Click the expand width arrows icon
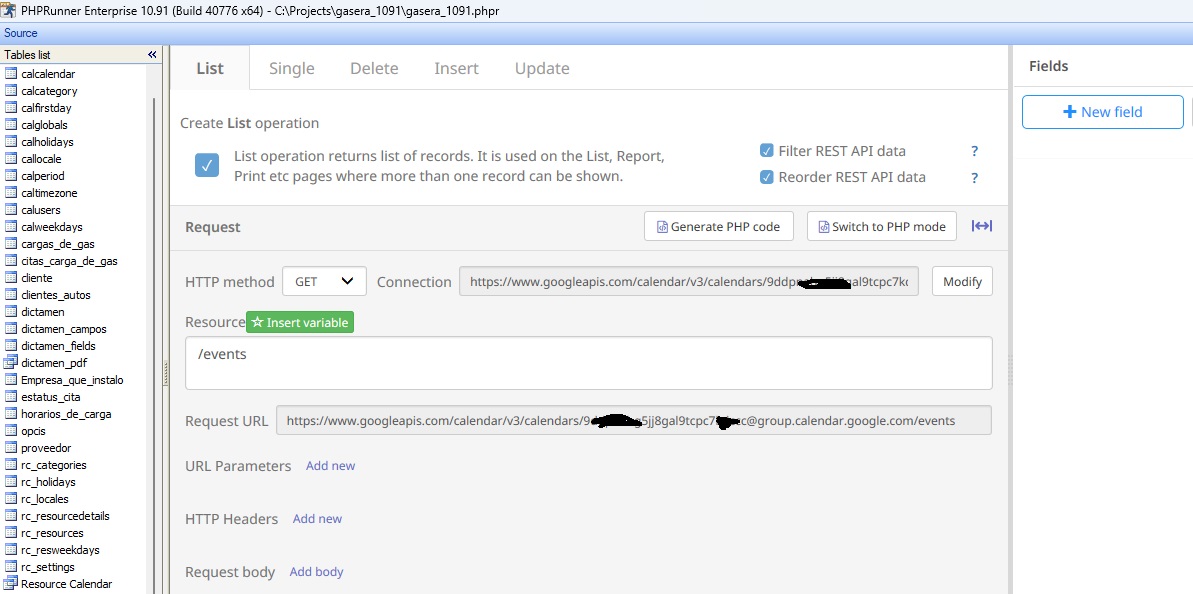Screen dimensions: 1193x594 coord(982,226)
